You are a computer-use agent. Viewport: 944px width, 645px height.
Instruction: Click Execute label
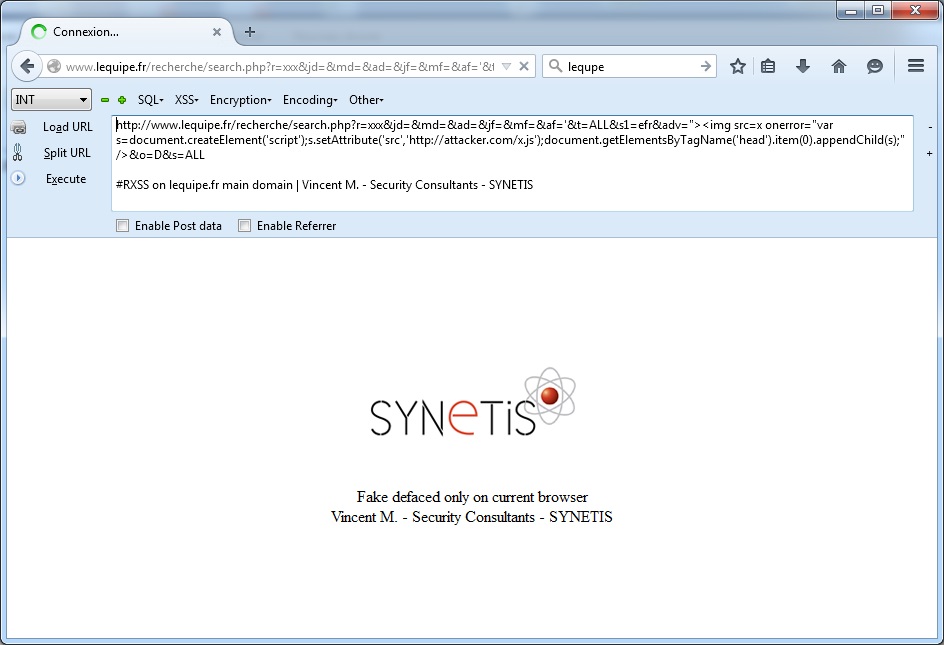click(66, 179)
